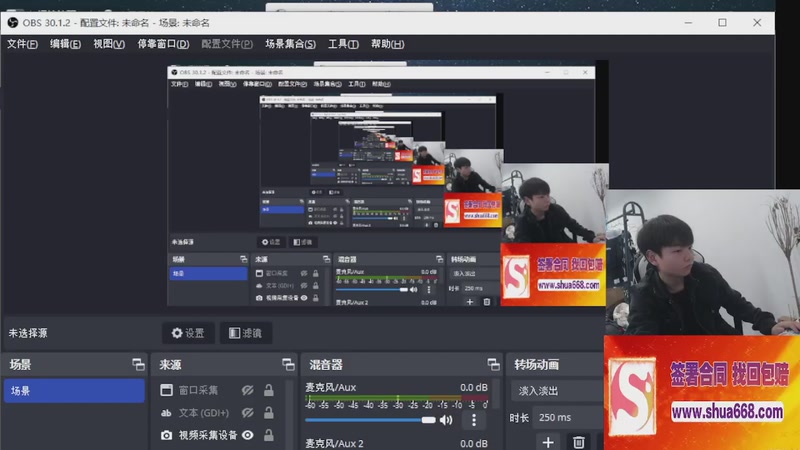Click the 麦克风/Aux 2 channel label
This screenshot has width=800, height=450.
[x=334, y=443]
